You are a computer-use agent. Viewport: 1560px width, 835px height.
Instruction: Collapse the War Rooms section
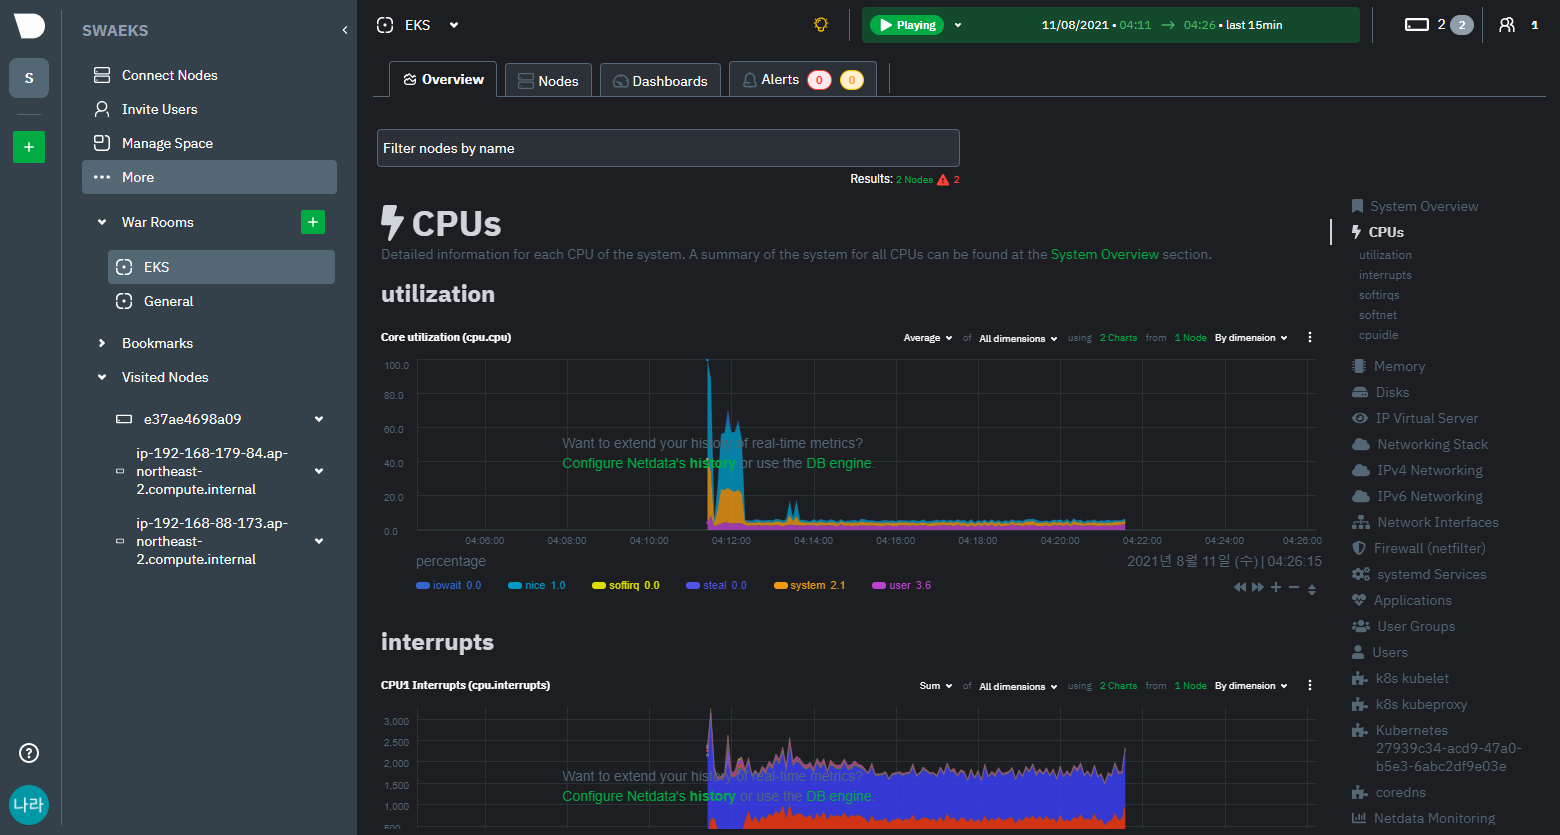[102, 222]
